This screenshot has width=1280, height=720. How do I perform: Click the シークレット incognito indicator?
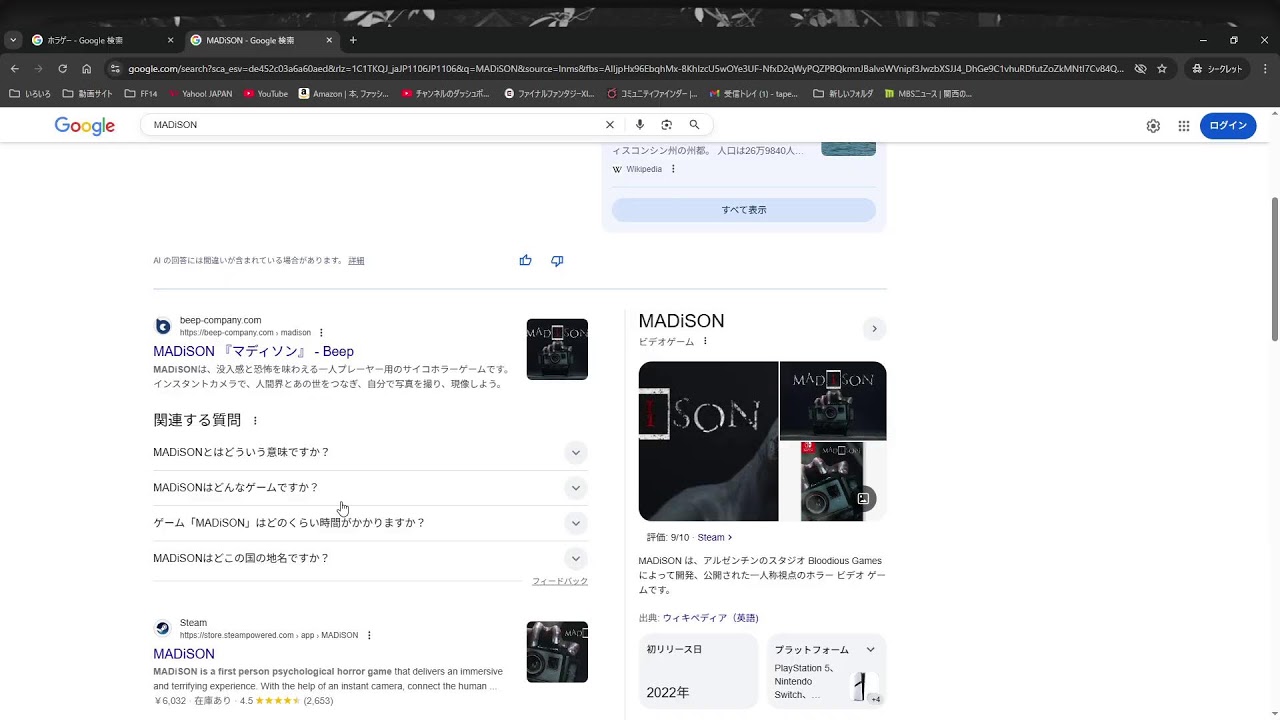1217,69
